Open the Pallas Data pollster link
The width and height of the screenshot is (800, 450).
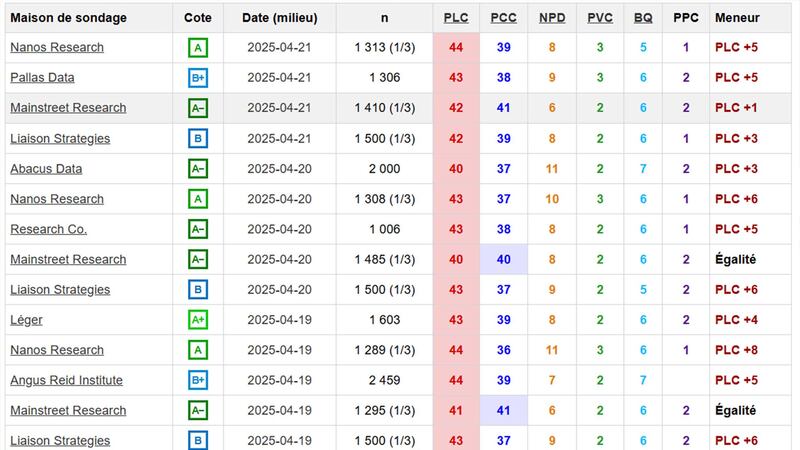pyautogui.click(x=42, y=78)
